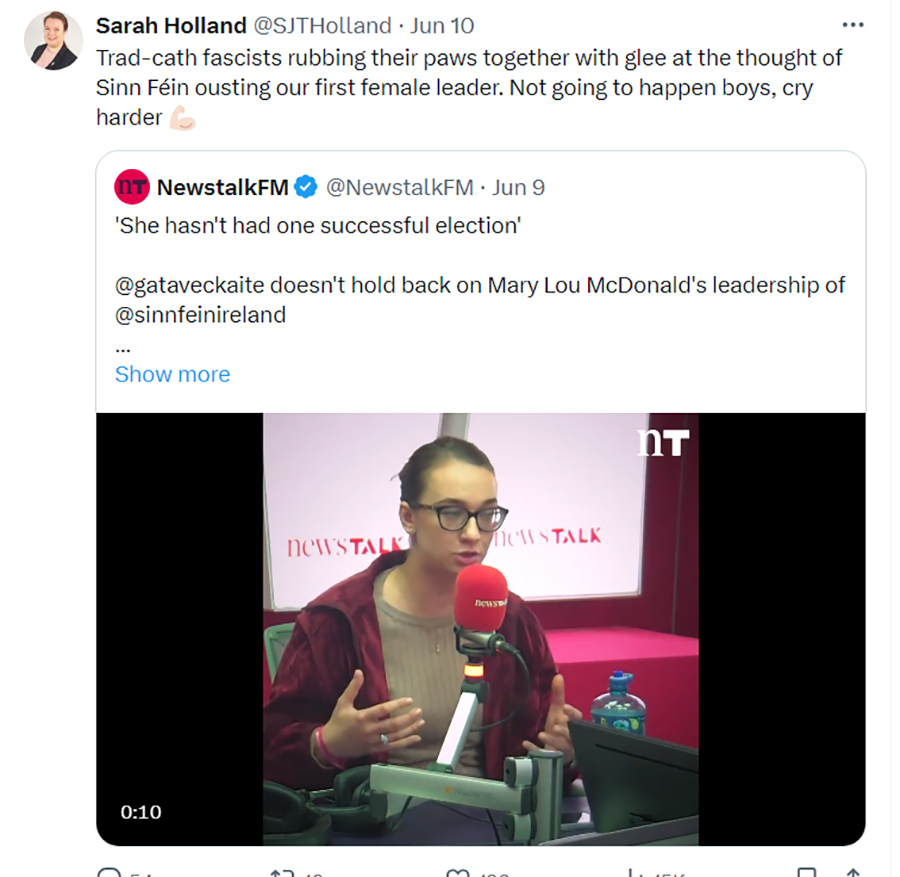Open the Sarah Holland display name link
The width and height of the screenshot is (900, 877).
point(171,25)
